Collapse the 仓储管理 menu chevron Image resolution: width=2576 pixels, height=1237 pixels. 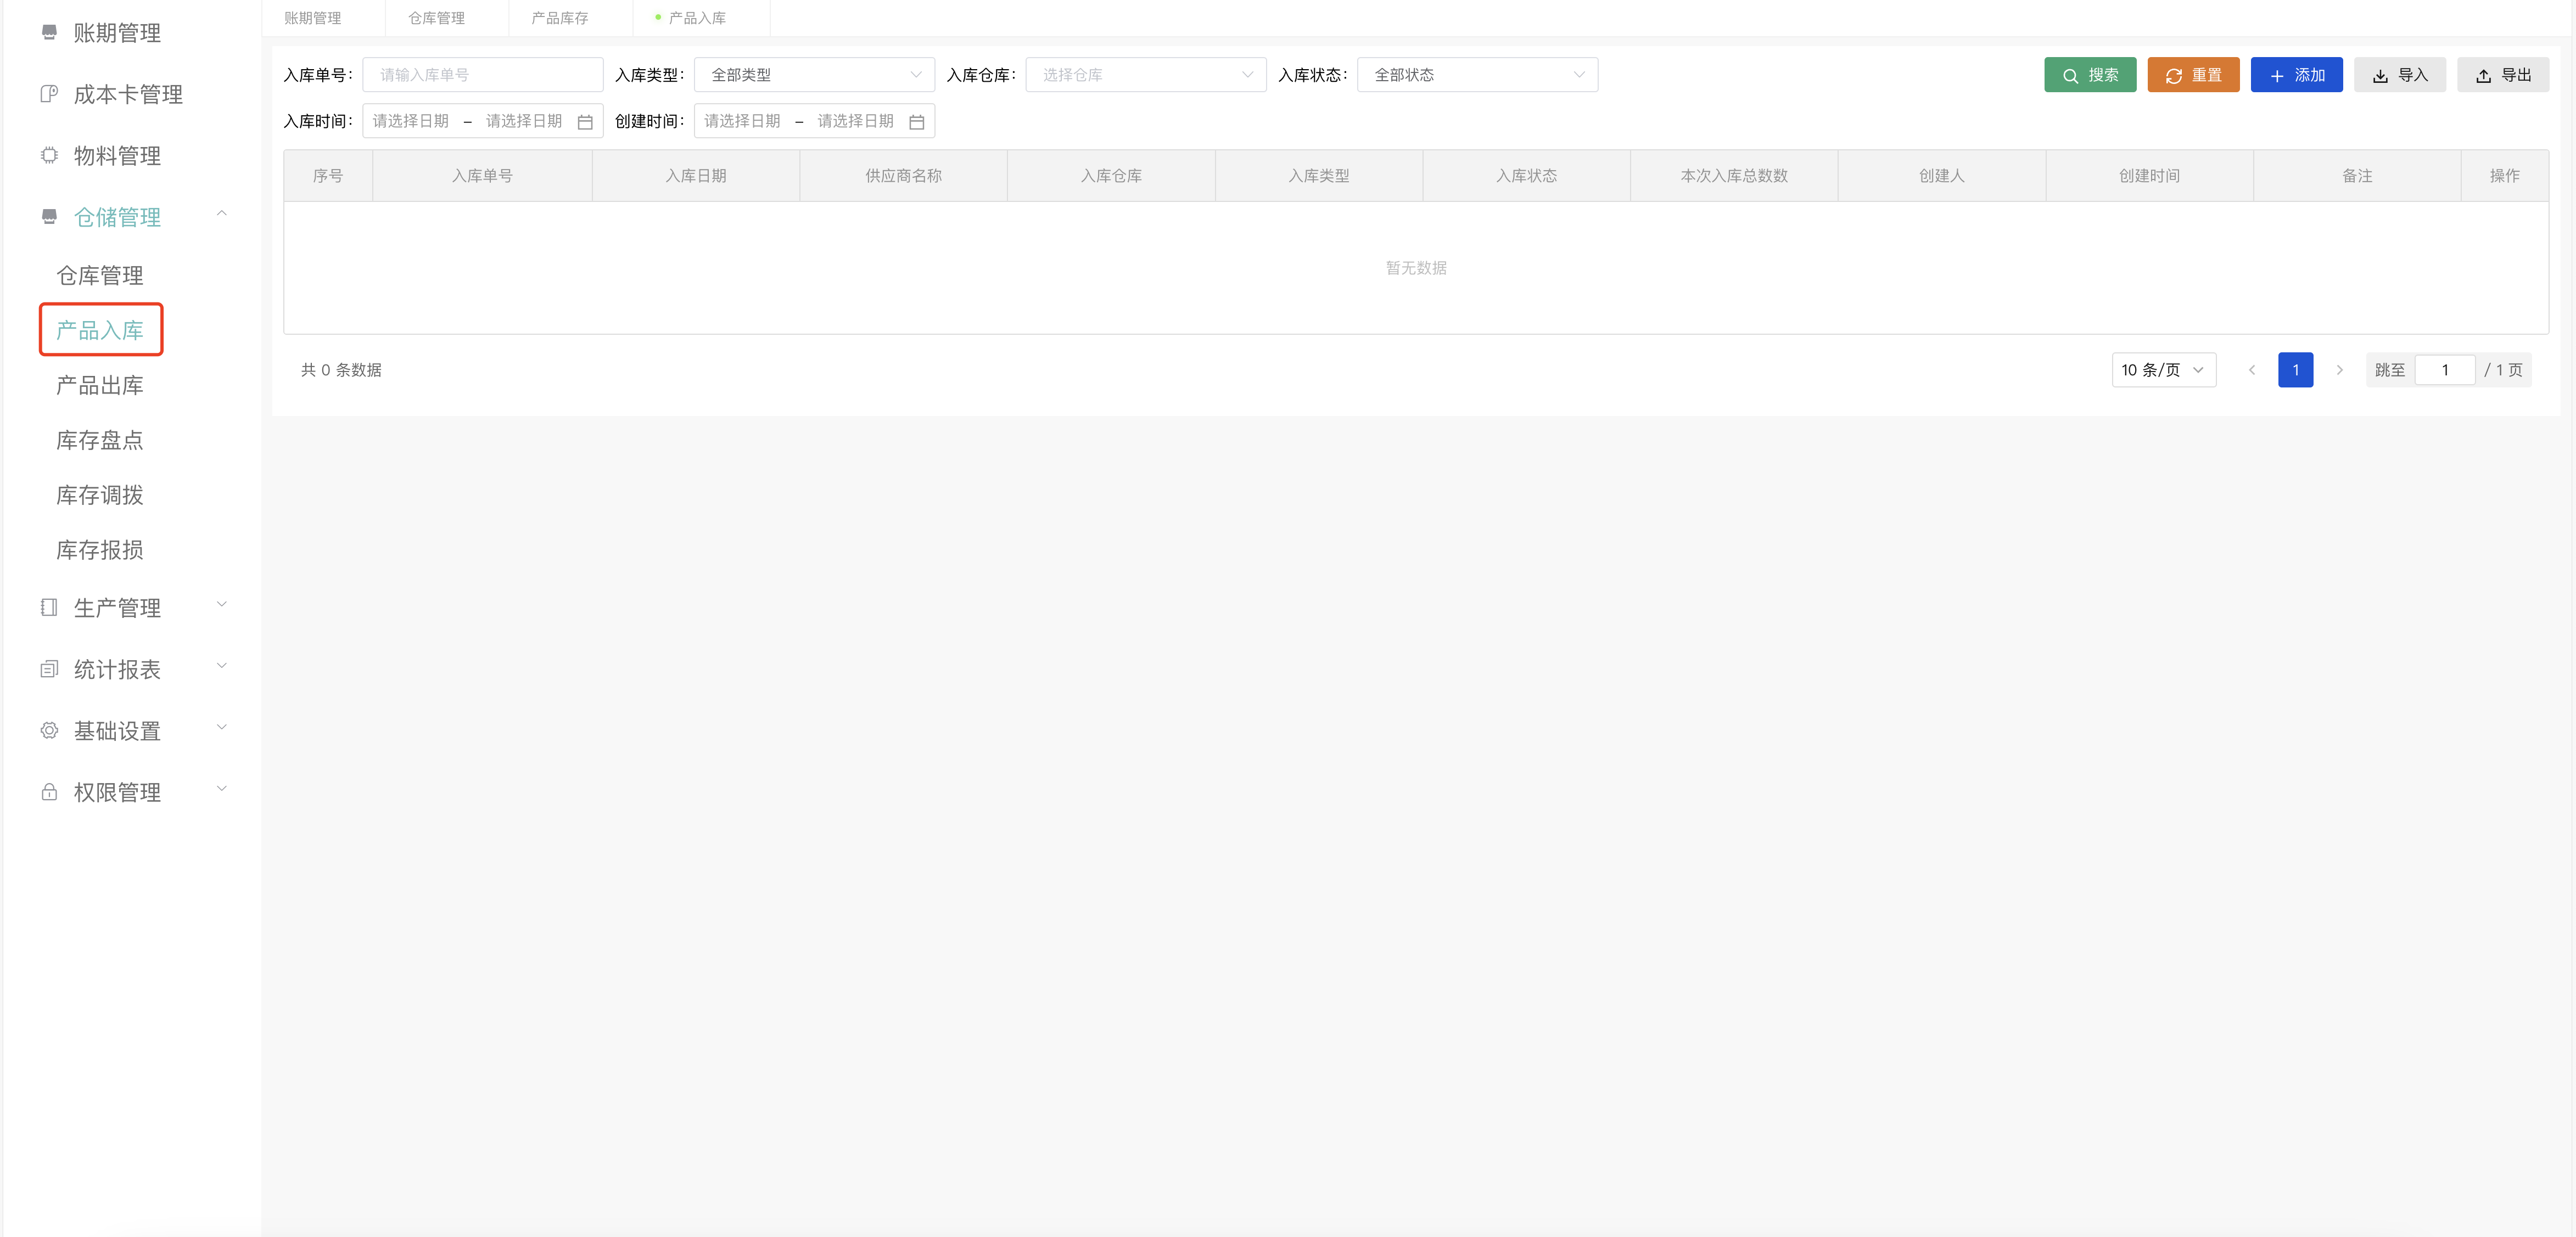(222, 214)
